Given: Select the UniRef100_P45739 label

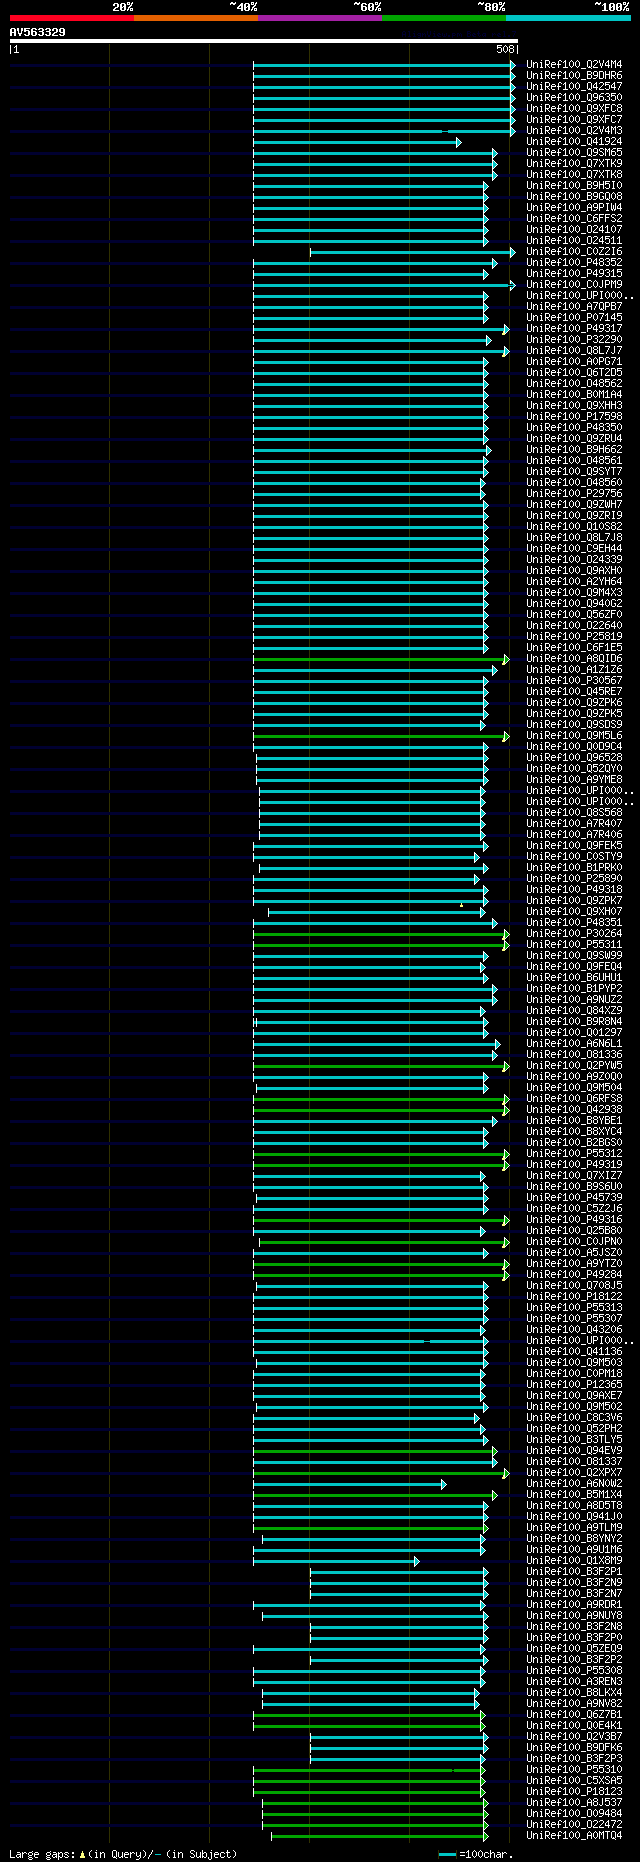Looking at the screenshot, I should 574,1198.
